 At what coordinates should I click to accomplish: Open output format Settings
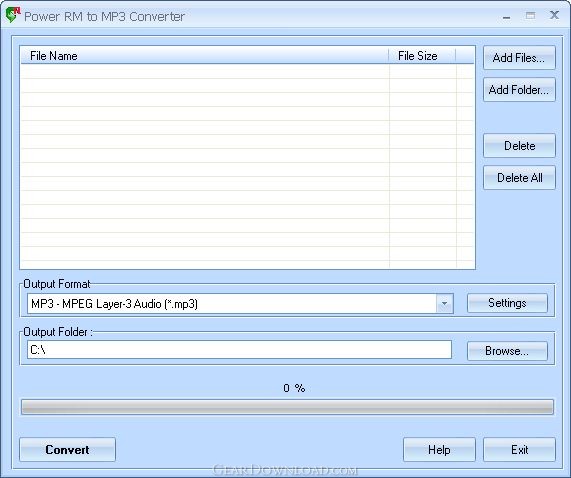pos(507,303)
